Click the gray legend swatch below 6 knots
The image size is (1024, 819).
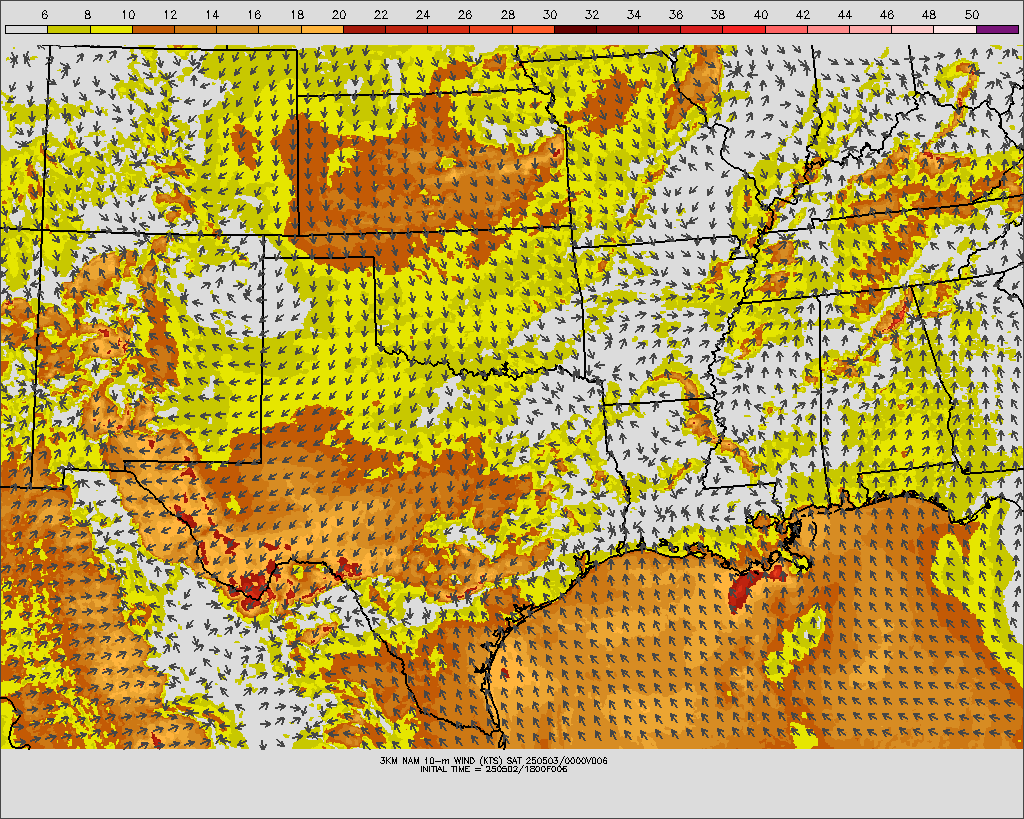(x=27, y=29)
